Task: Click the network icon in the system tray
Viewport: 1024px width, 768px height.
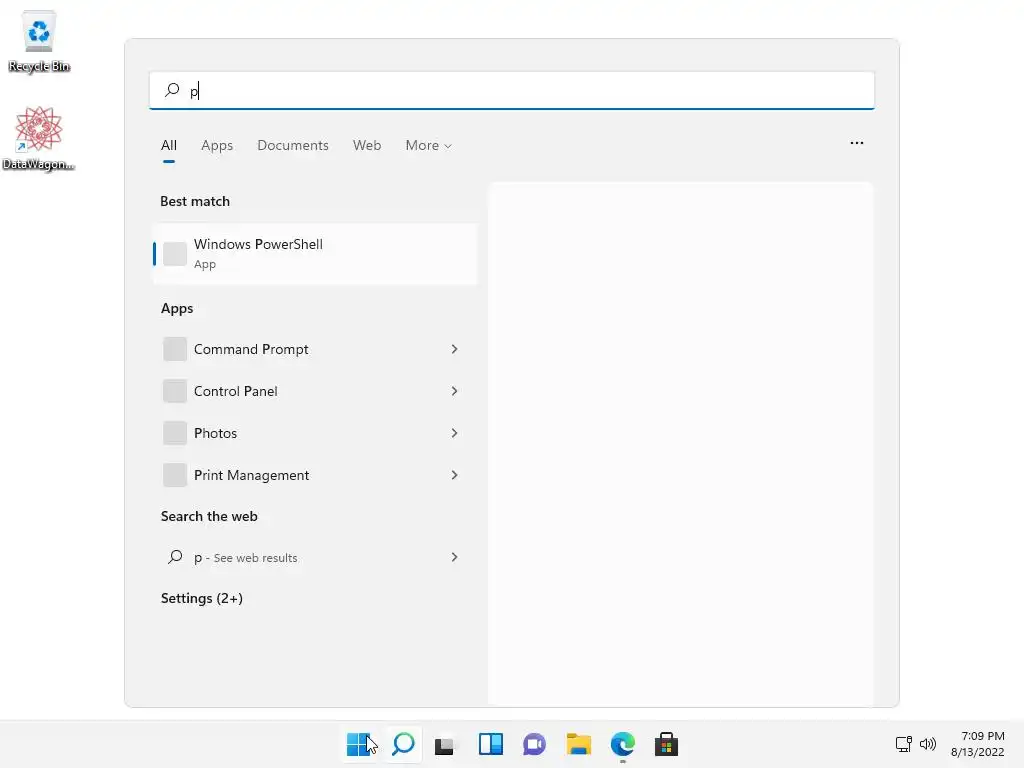Action: coord(904,744)
